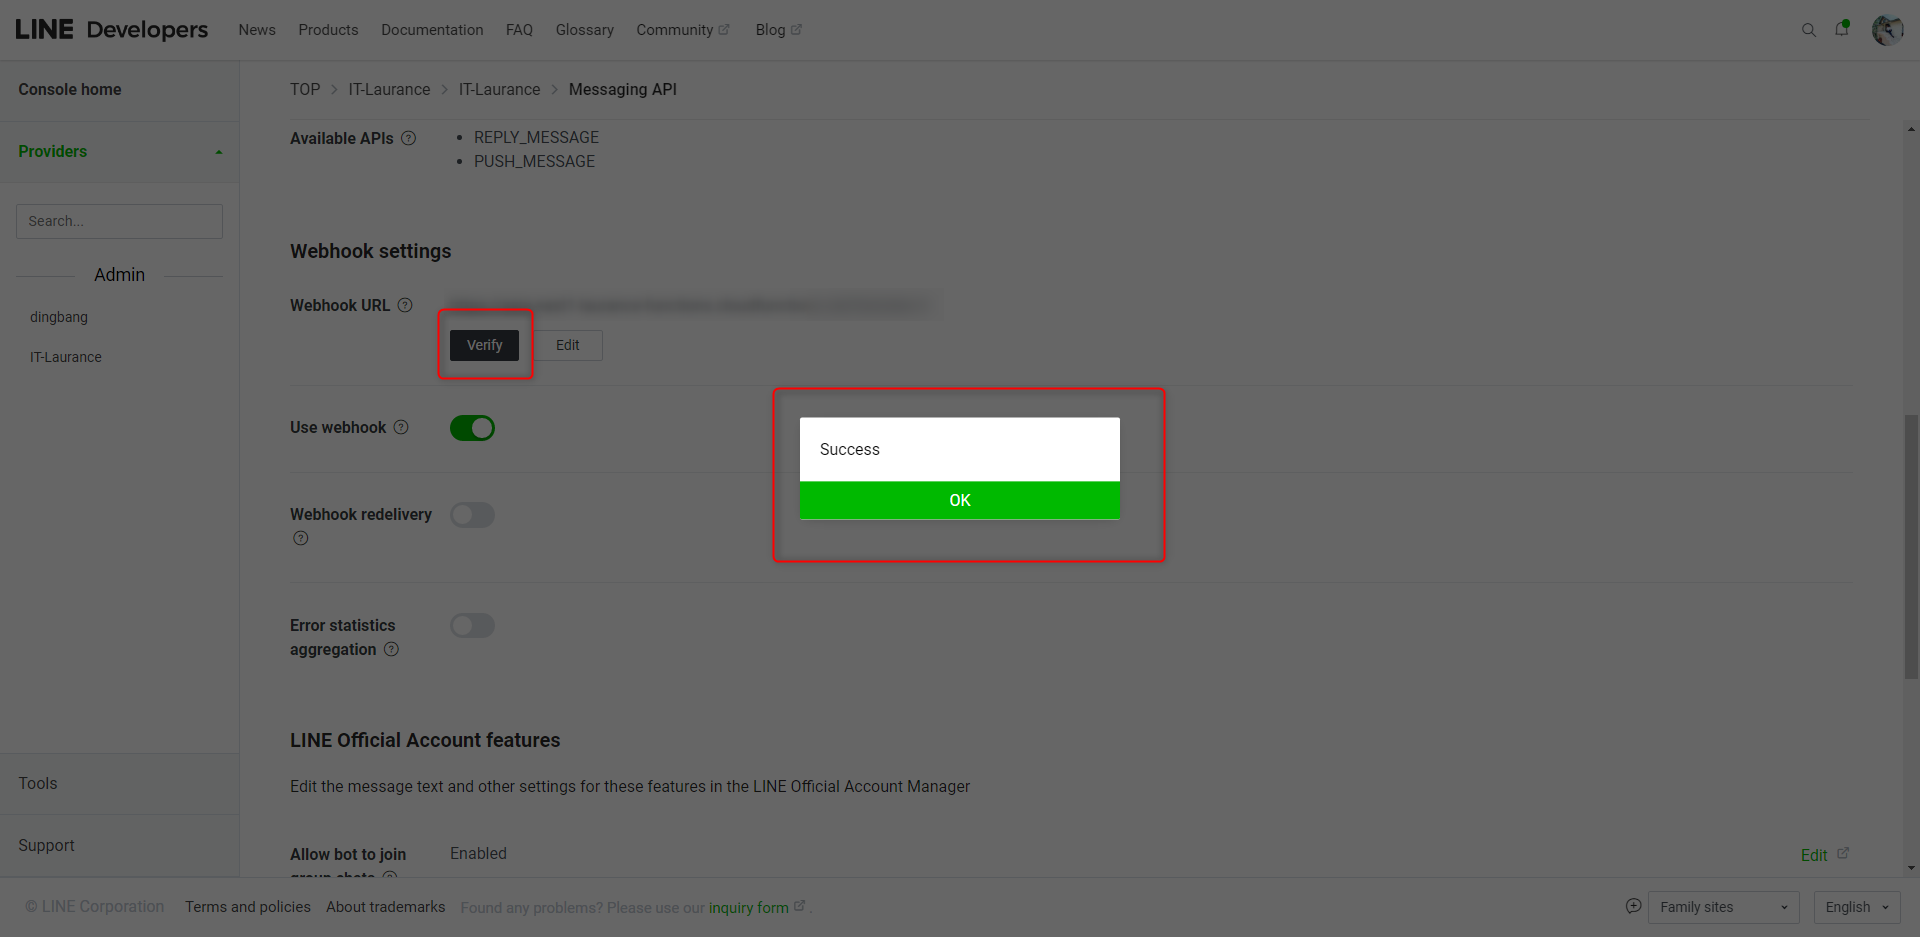
Task: Click the help icon next to Available APIs
Action: tap(408, 138)
